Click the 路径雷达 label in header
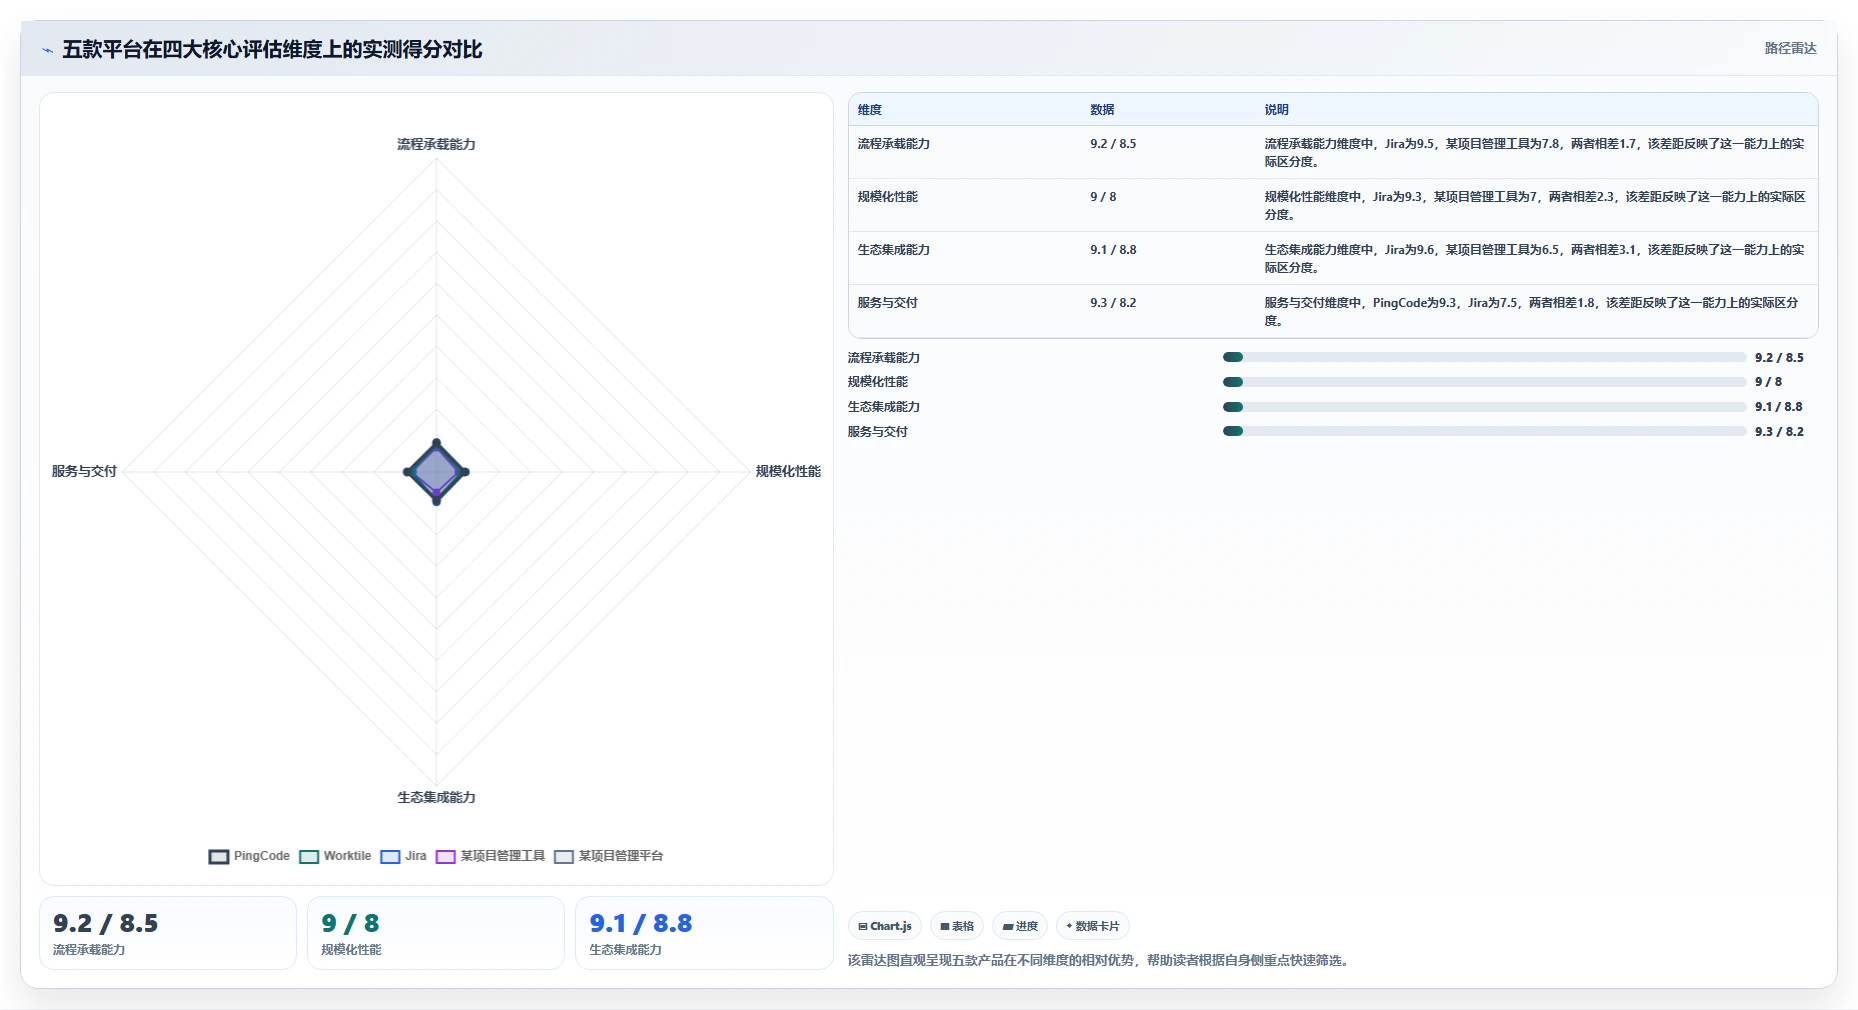This screenshot has width=1858, height=1010. pyautogui.click(x=1790, y=48)
